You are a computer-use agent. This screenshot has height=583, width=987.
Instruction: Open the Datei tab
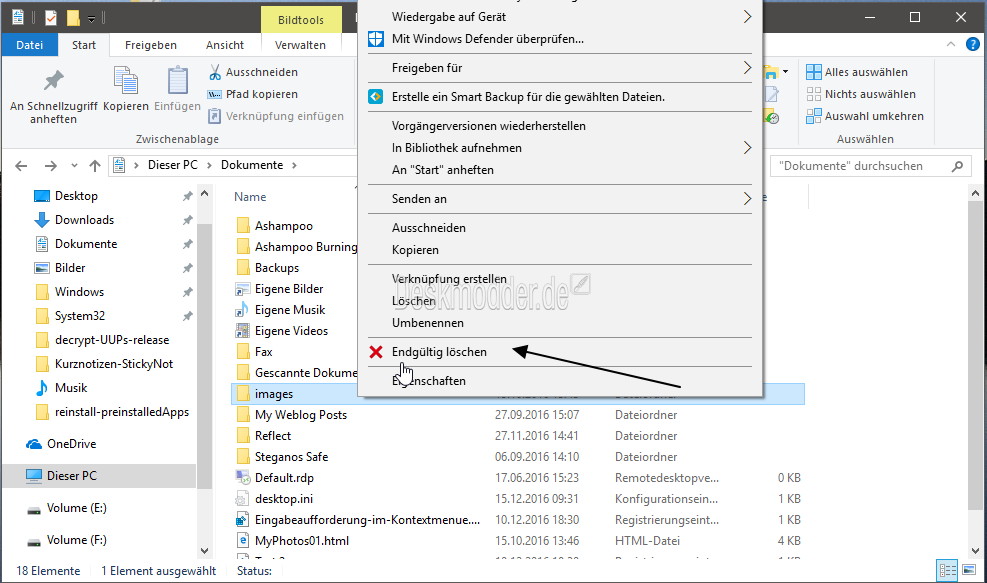[x=30, y=45]
